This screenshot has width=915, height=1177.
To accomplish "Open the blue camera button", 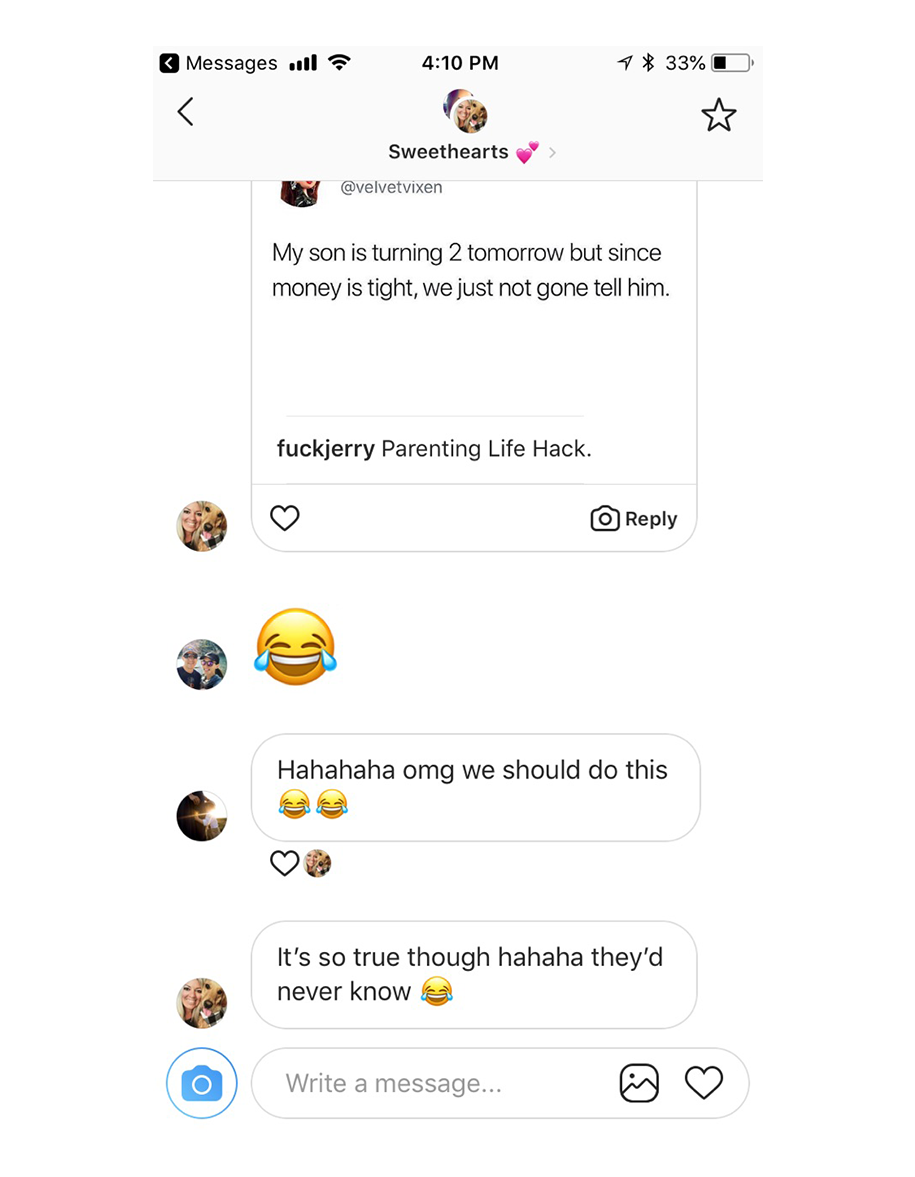I will click(x=202, y=1083).
